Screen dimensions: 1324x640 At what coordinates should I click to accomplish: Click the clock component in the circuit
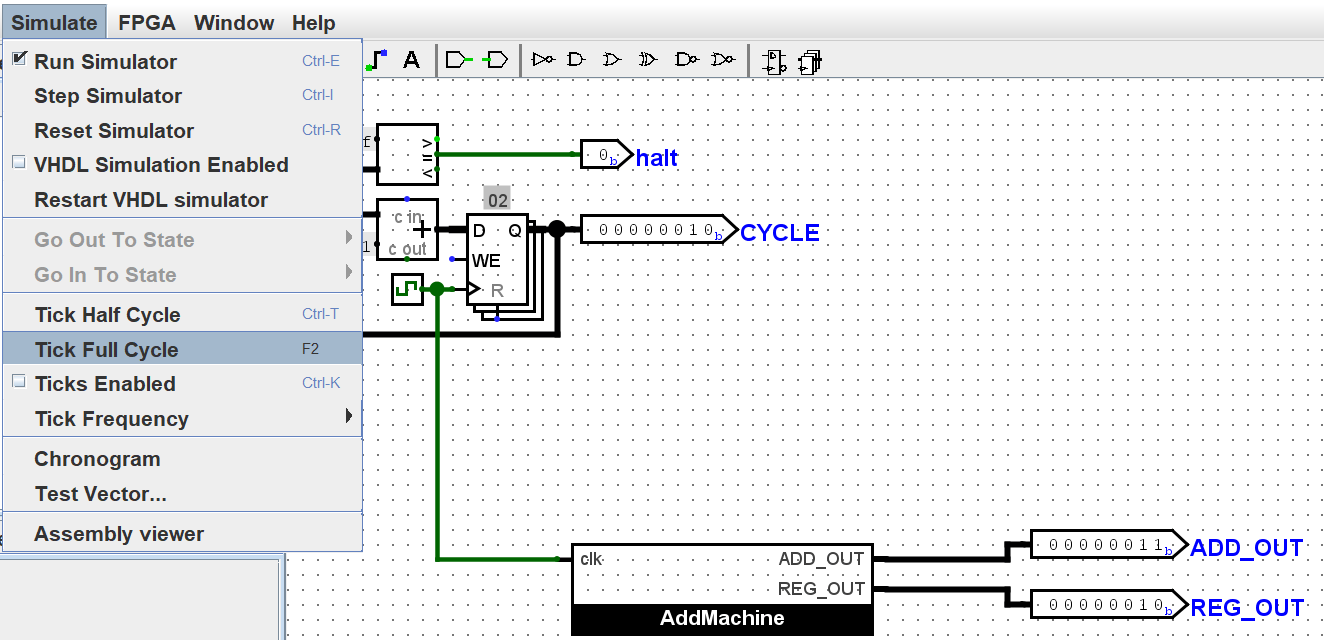(x=407, y=290)
